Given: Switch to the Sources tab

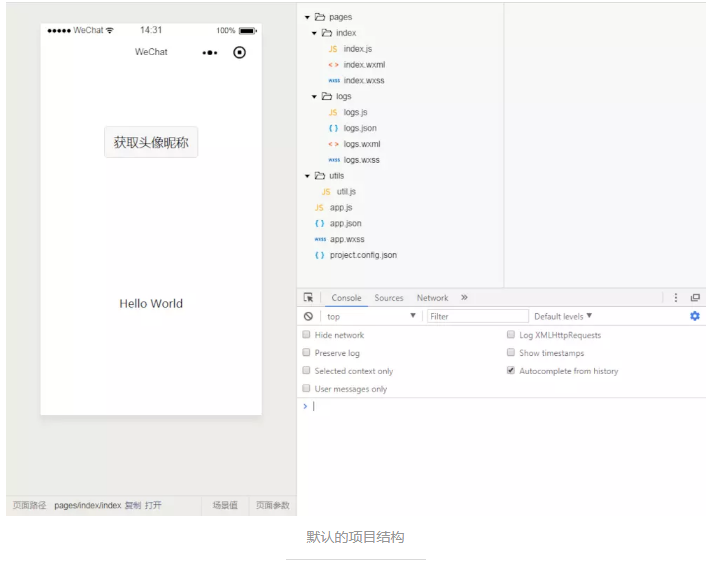Looking at the screenshot, I should point(389,298).
